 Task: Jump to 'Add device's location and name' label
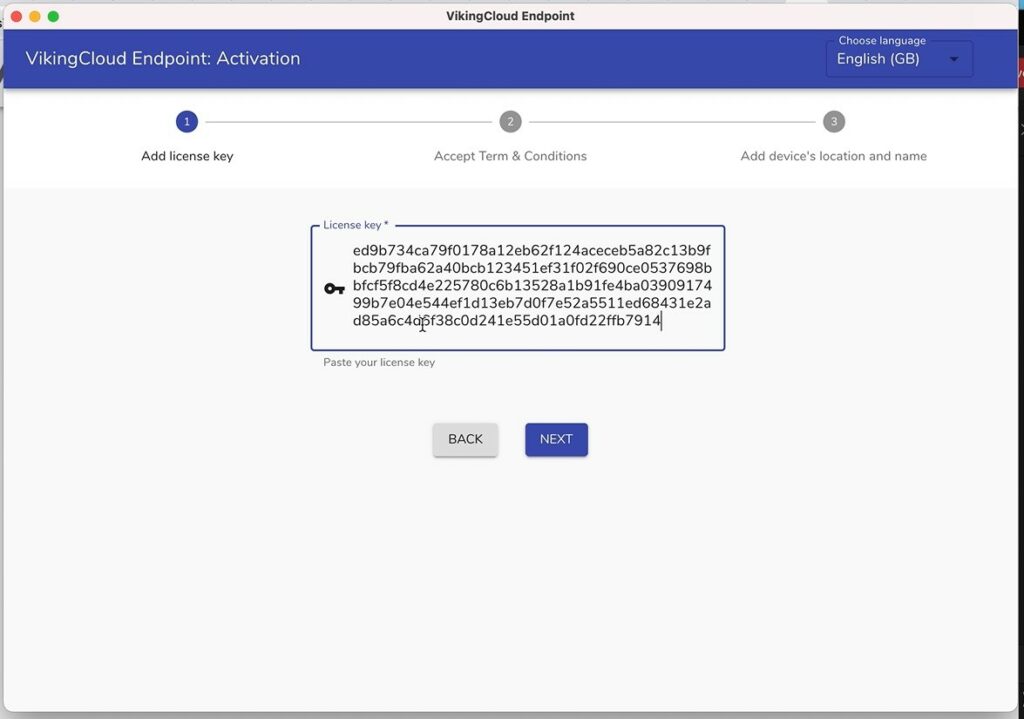[x=833, y=156]
